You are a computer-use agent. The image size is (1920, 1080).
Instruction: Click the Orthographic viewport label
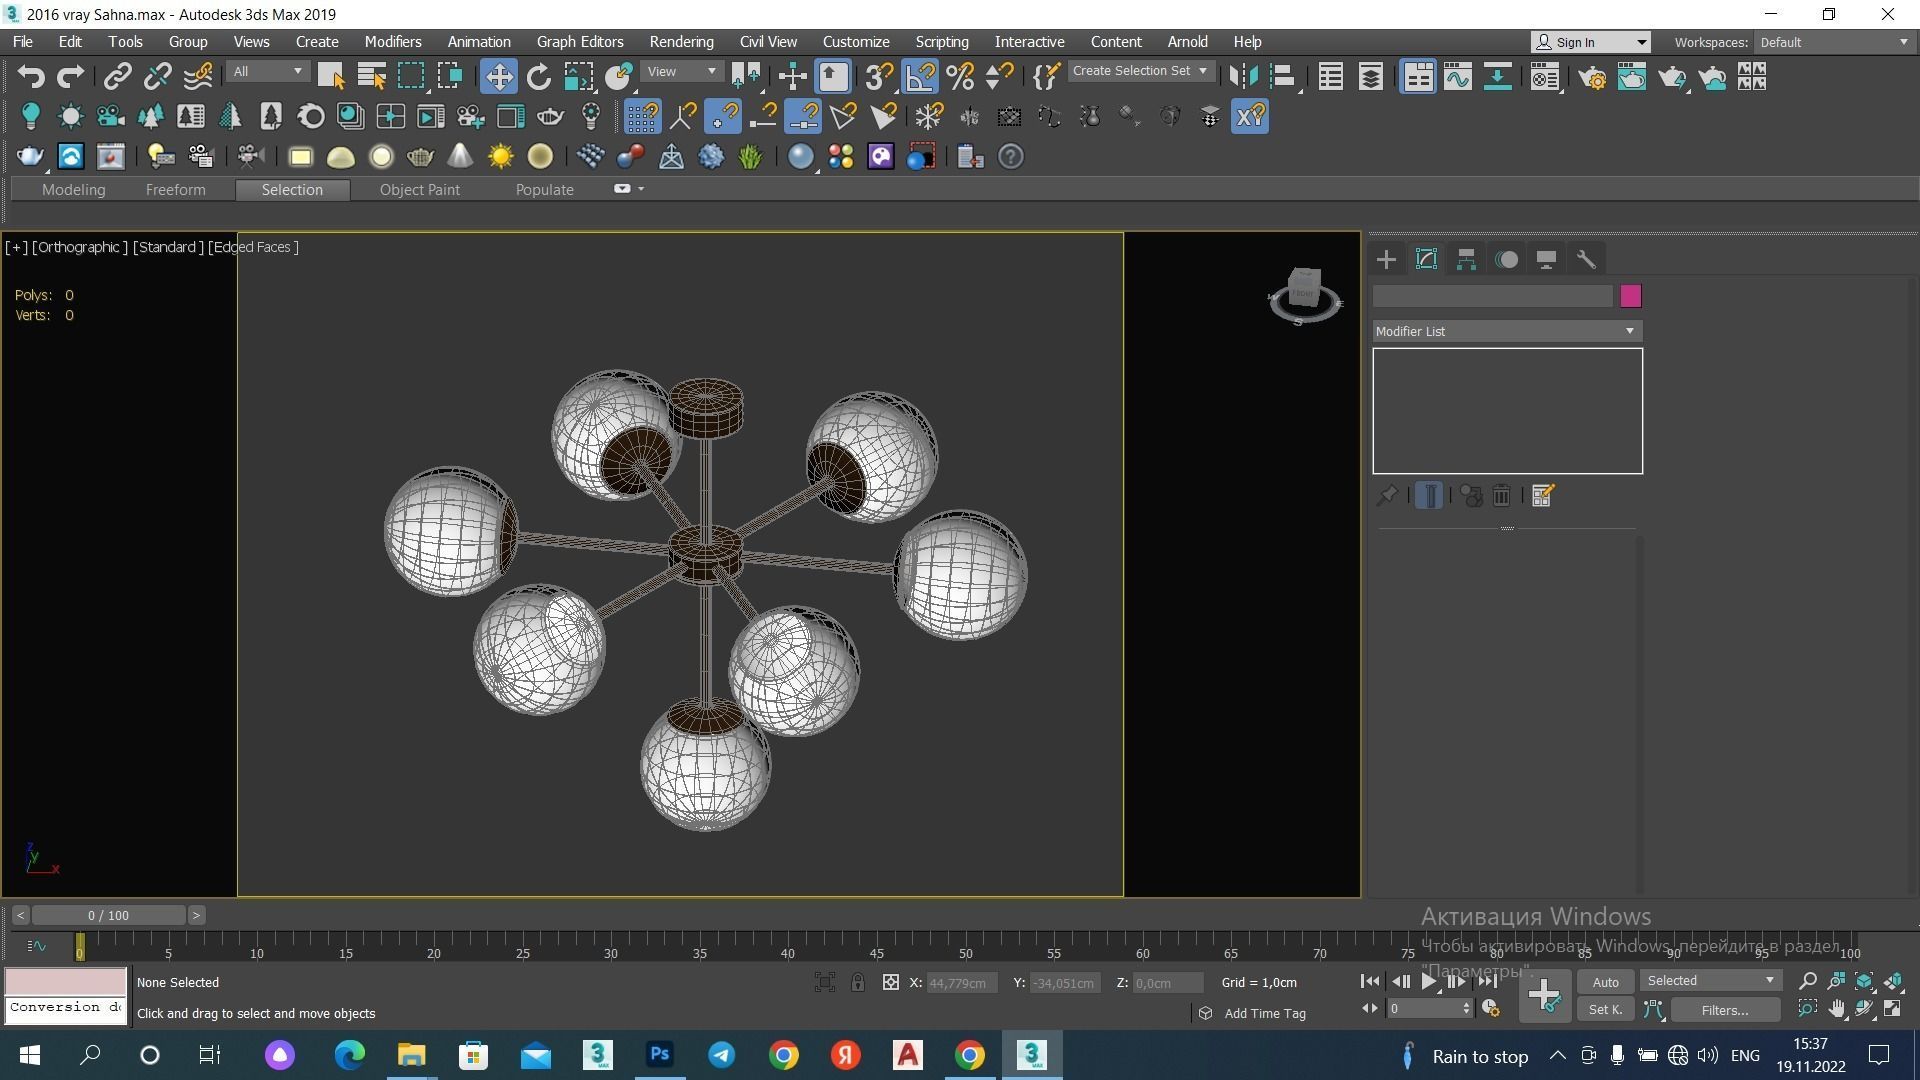[x=80, y=247]
